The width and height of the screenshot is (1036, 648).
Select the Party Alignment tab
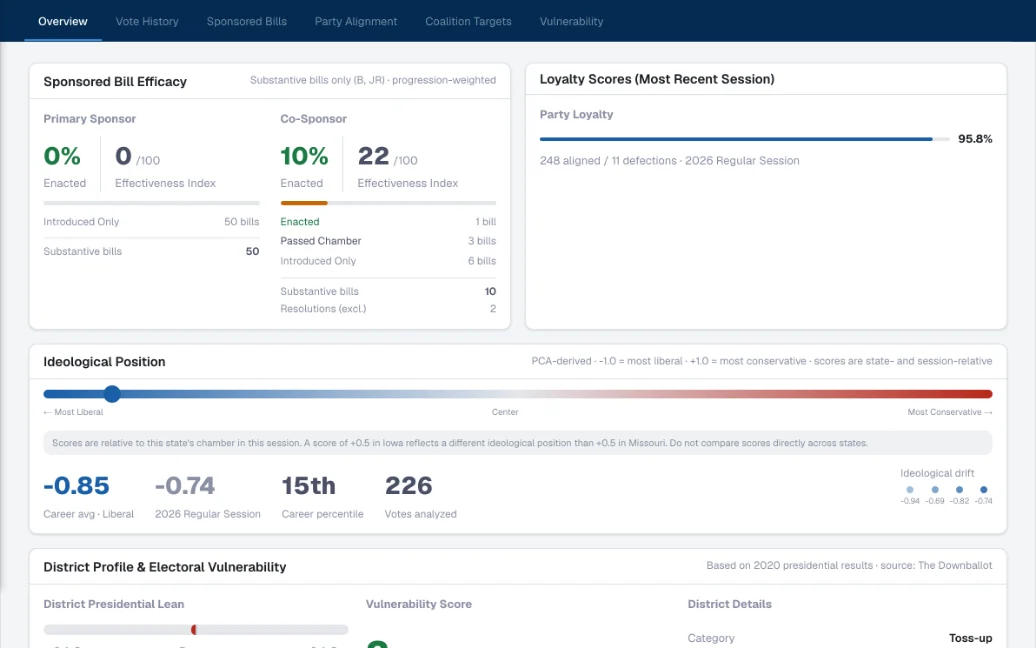coord(355,21)
